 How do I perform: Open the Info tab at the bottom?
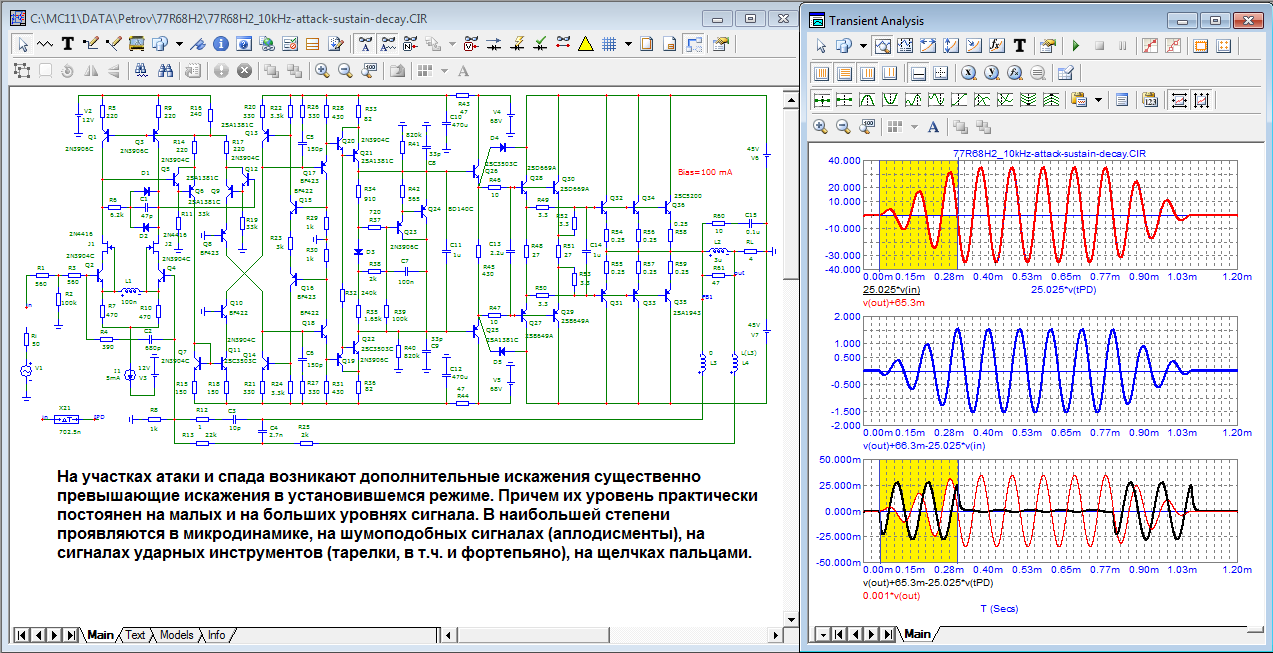click(216, 635)
